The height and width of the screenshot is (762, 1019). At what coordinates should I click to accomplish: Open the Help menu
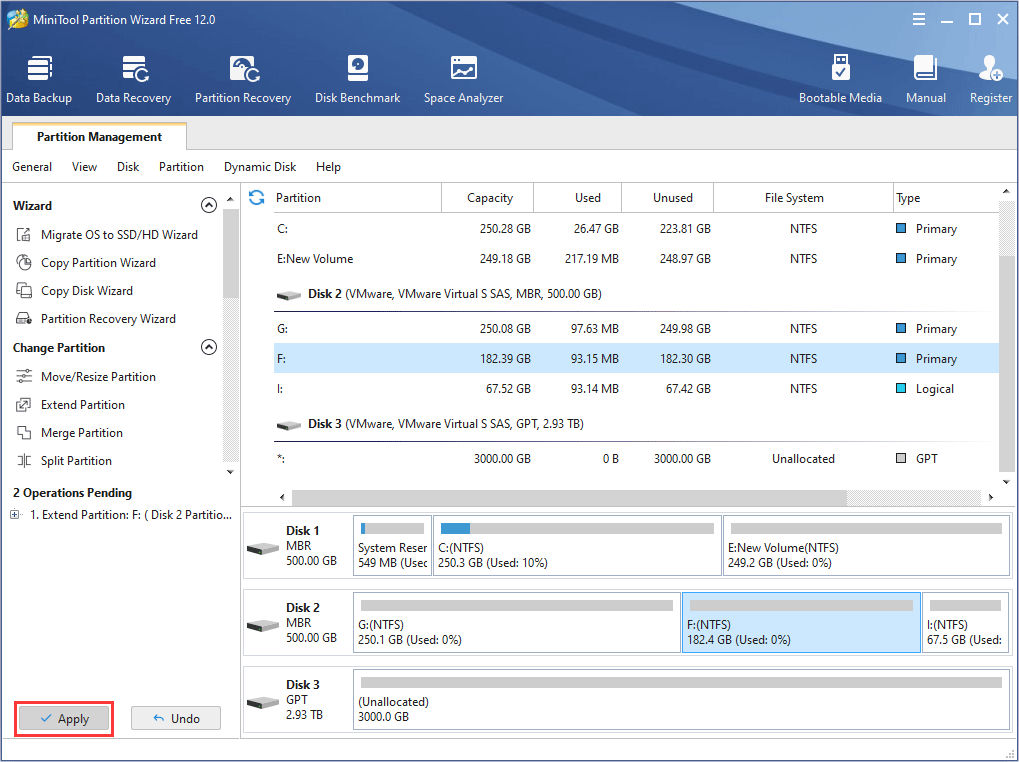tap(328, 167)
